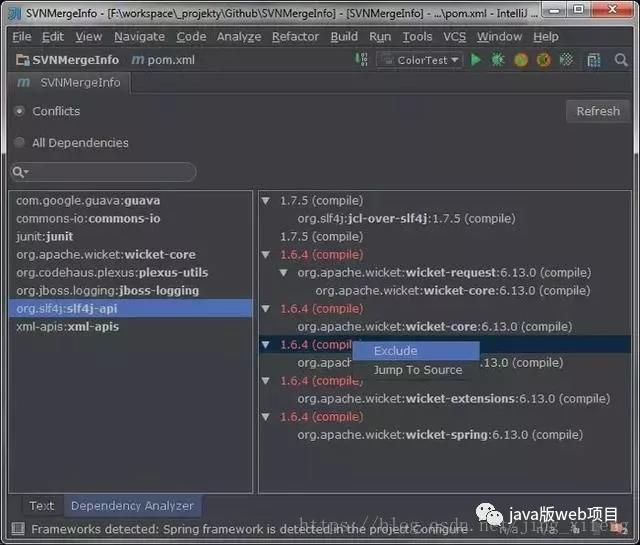The height and width of the screenshot is (545, 640).
Task: Toggle tool windows icon in status bar
Action: pyautogui.click(x=18, y=529)
